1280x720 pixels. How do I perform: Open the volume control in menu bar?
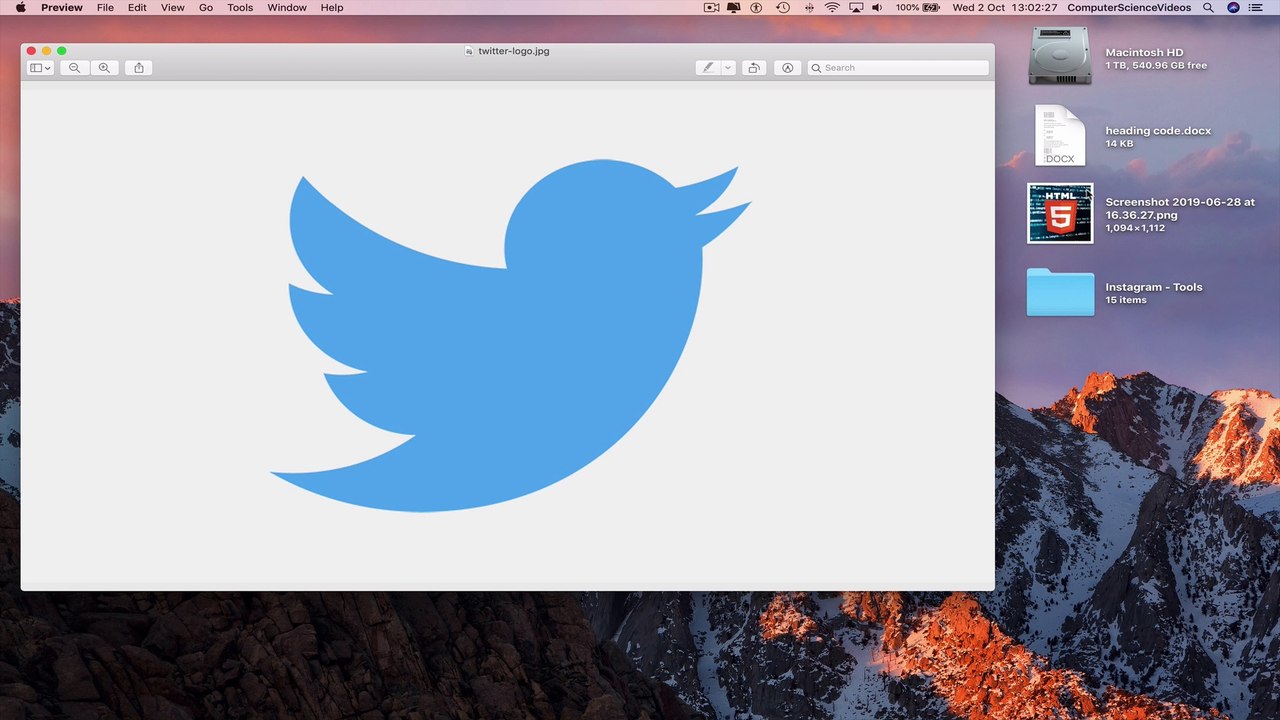coord(877,7)
